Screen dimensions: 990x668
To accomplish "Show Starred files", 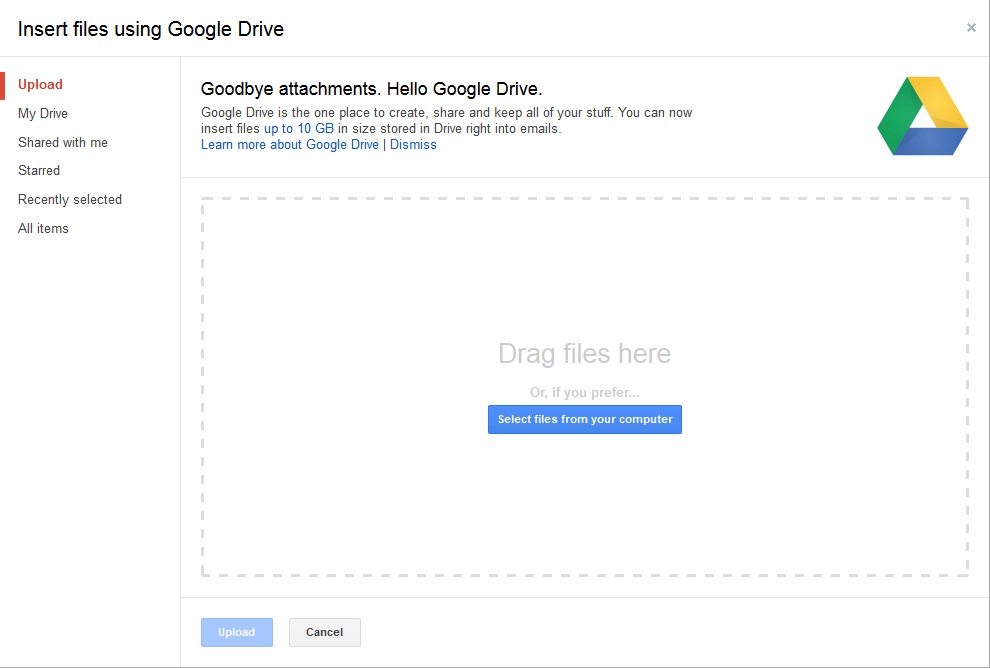I will coord(39,170).
